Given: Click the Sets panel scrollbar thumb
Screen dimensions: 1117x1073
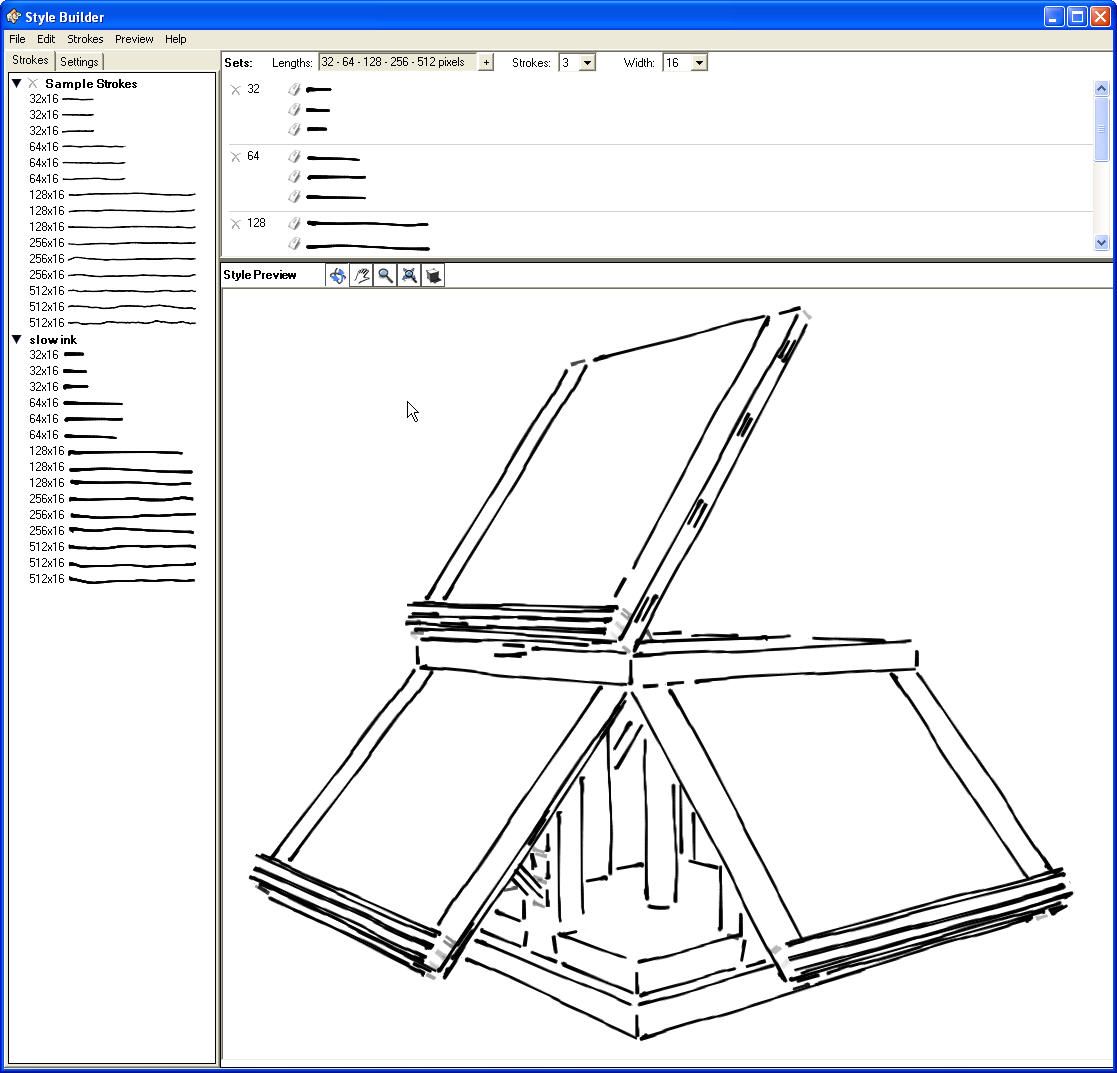Looking at the screenshot, I should (x=1101, y=129).
